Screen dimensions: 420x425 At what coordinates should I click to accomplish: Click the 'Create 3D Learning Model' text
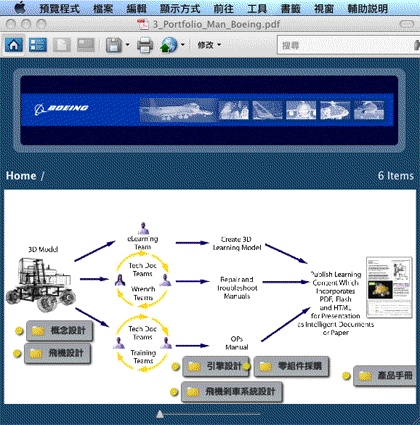237,243
